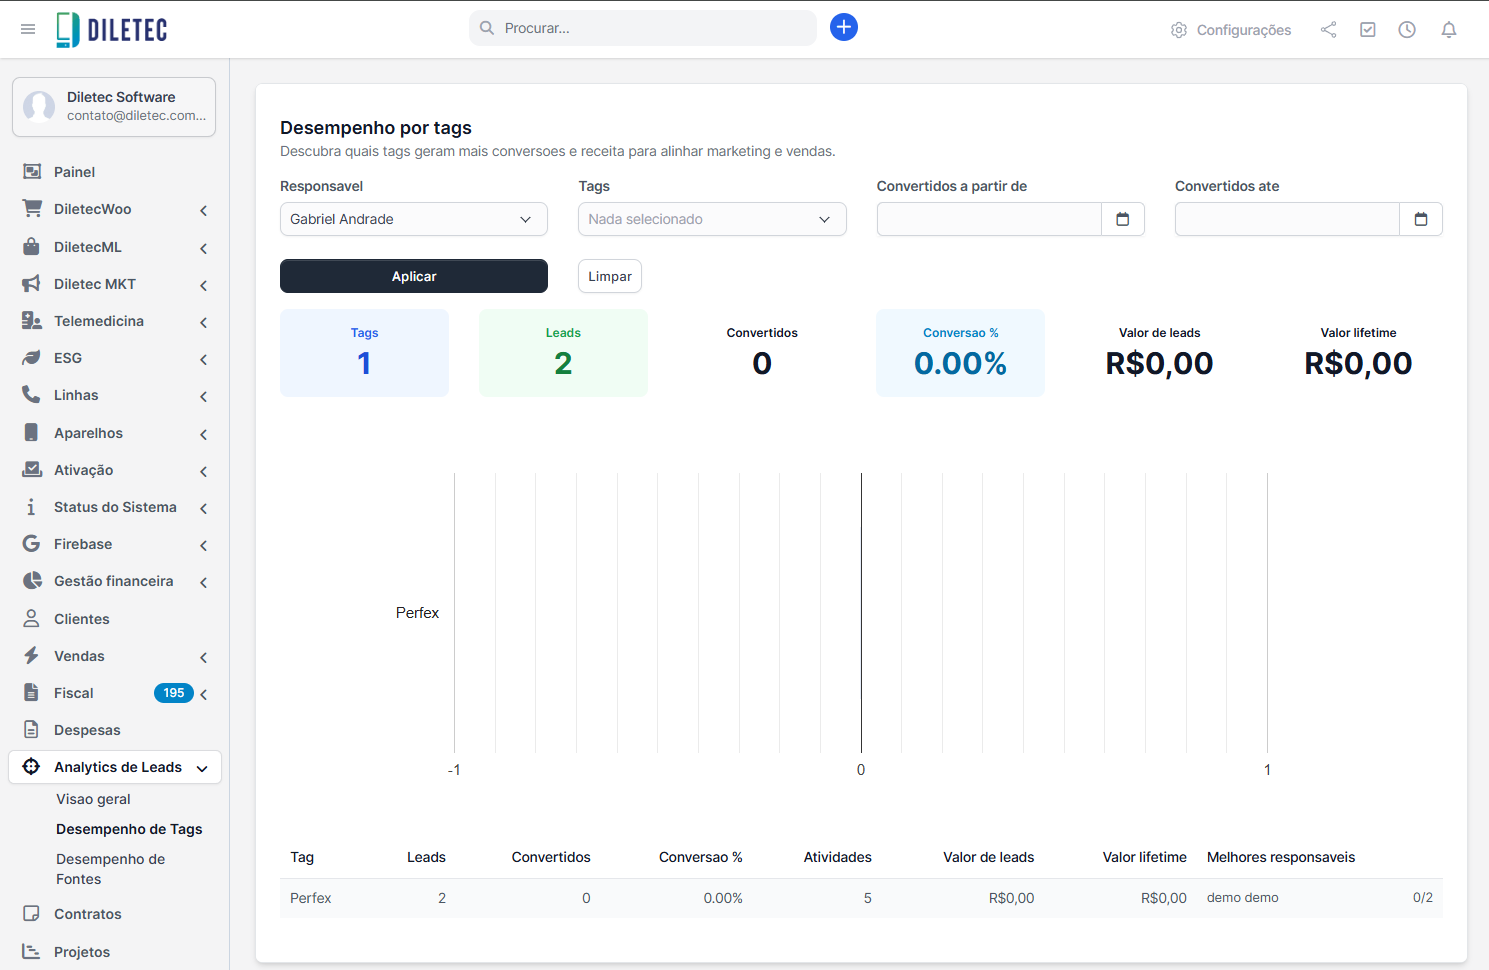Open the tasks checkmark icon
The height and width of the screenshot is (970, 1489).
click(1367, 30)
